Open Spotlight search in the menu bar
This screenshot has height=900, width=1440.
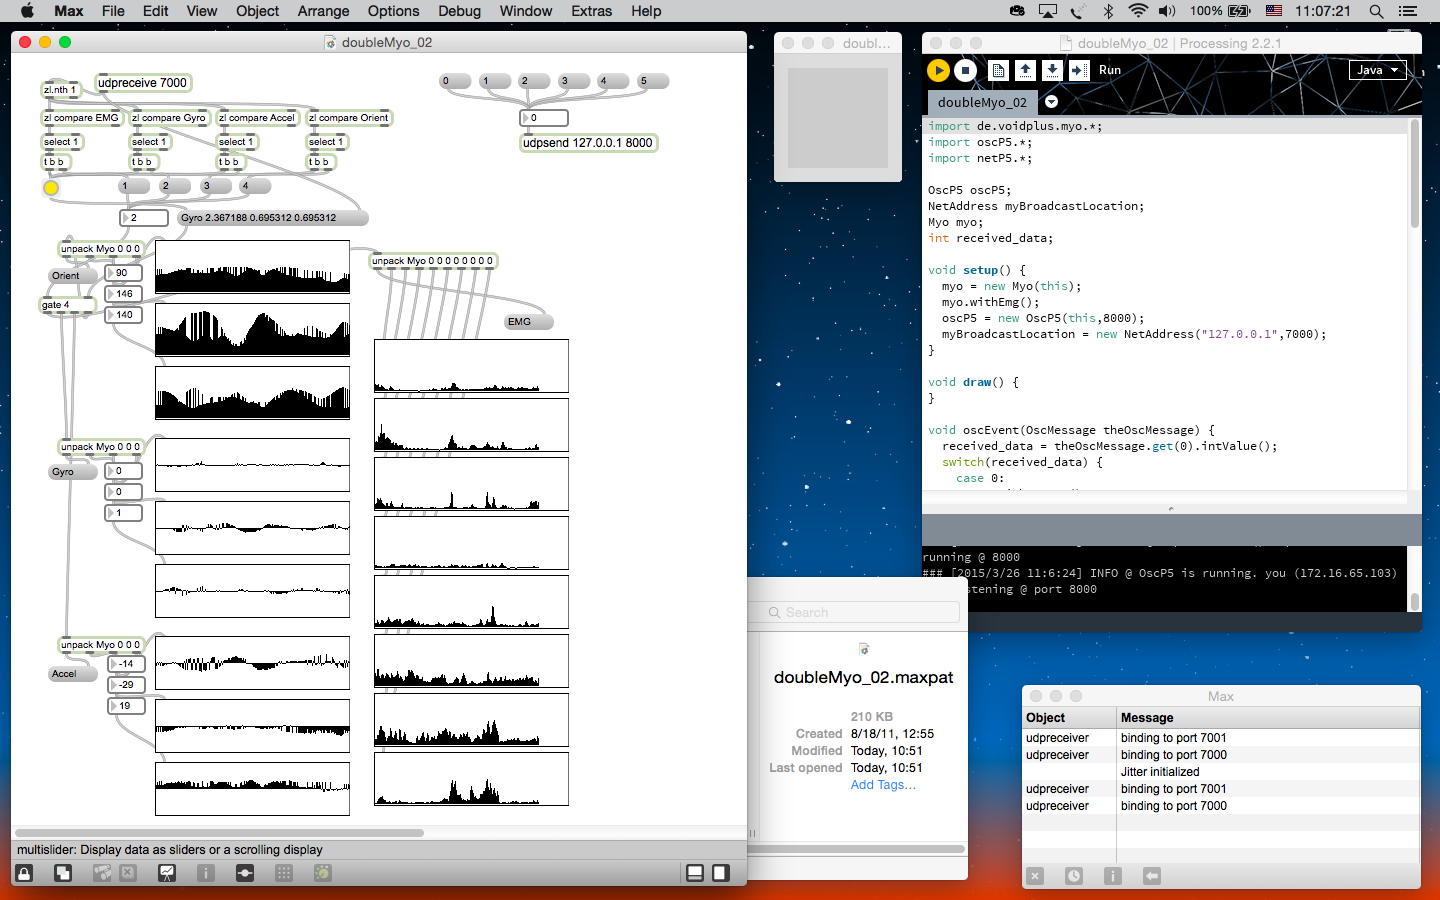click(x=1376, y=11)
